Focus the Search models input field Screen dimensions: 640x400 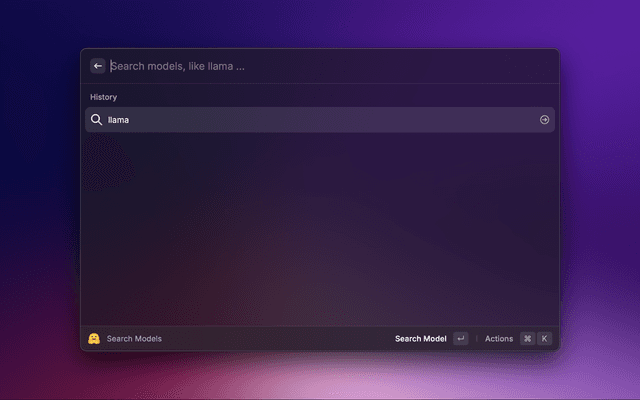tap(300, 66)
